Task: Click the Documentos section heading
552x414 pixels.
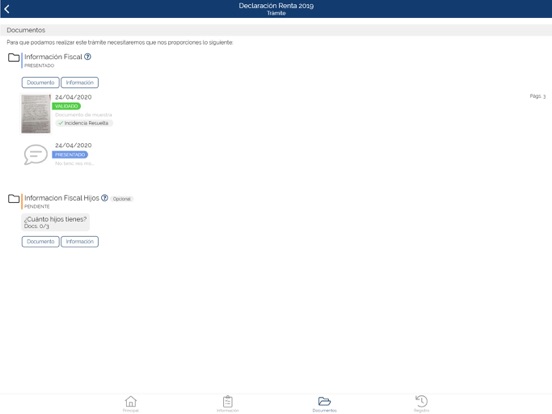Action: pos(26,30)
